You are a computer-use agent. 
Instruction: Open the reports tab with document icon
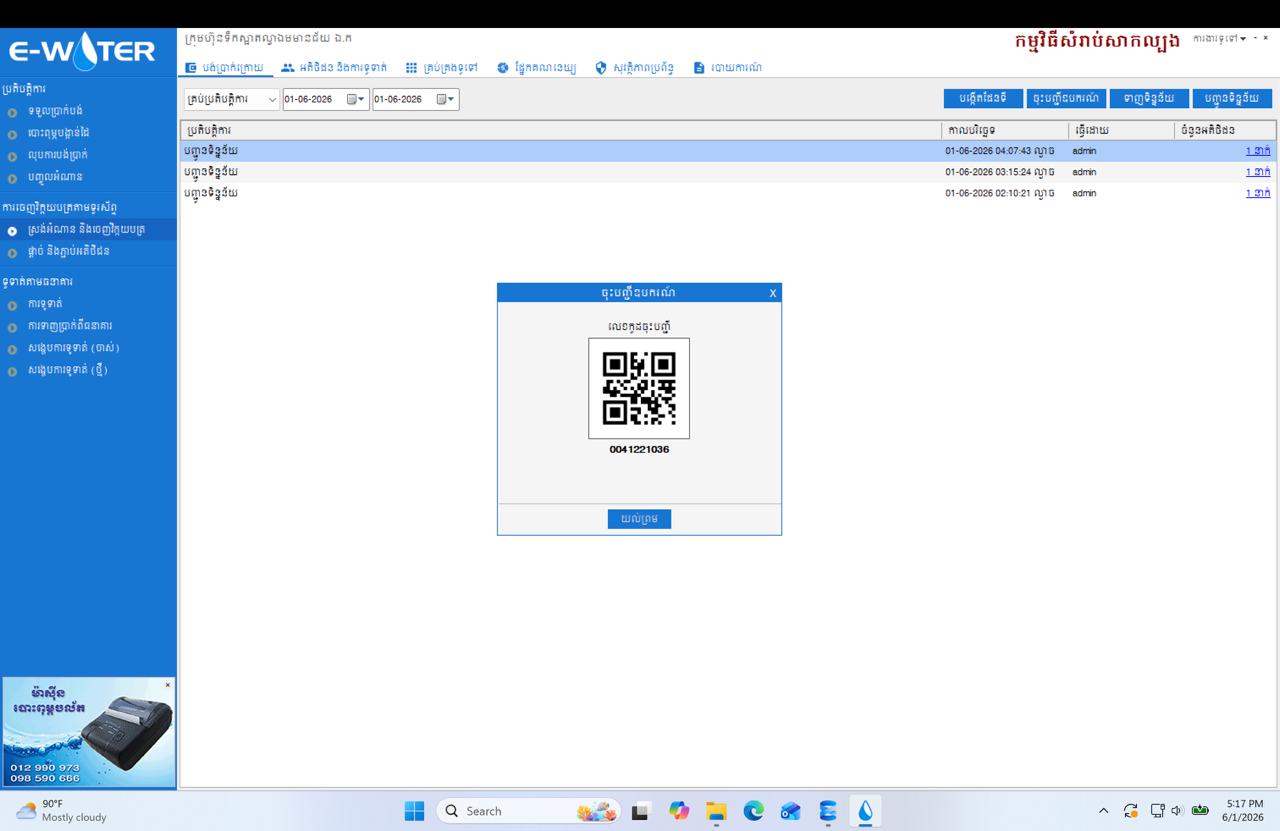[x=728, y=68]
